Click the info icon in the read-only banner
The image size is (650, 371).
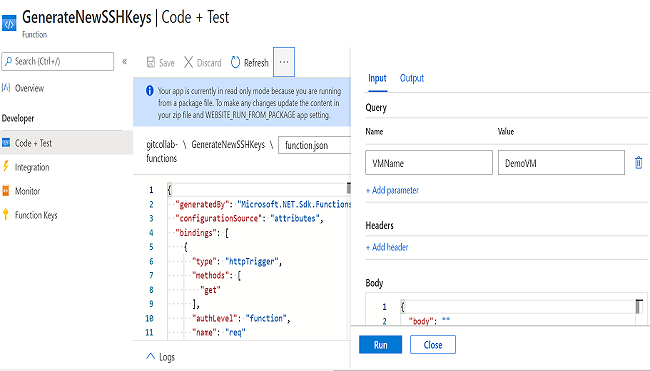(150, 91)
